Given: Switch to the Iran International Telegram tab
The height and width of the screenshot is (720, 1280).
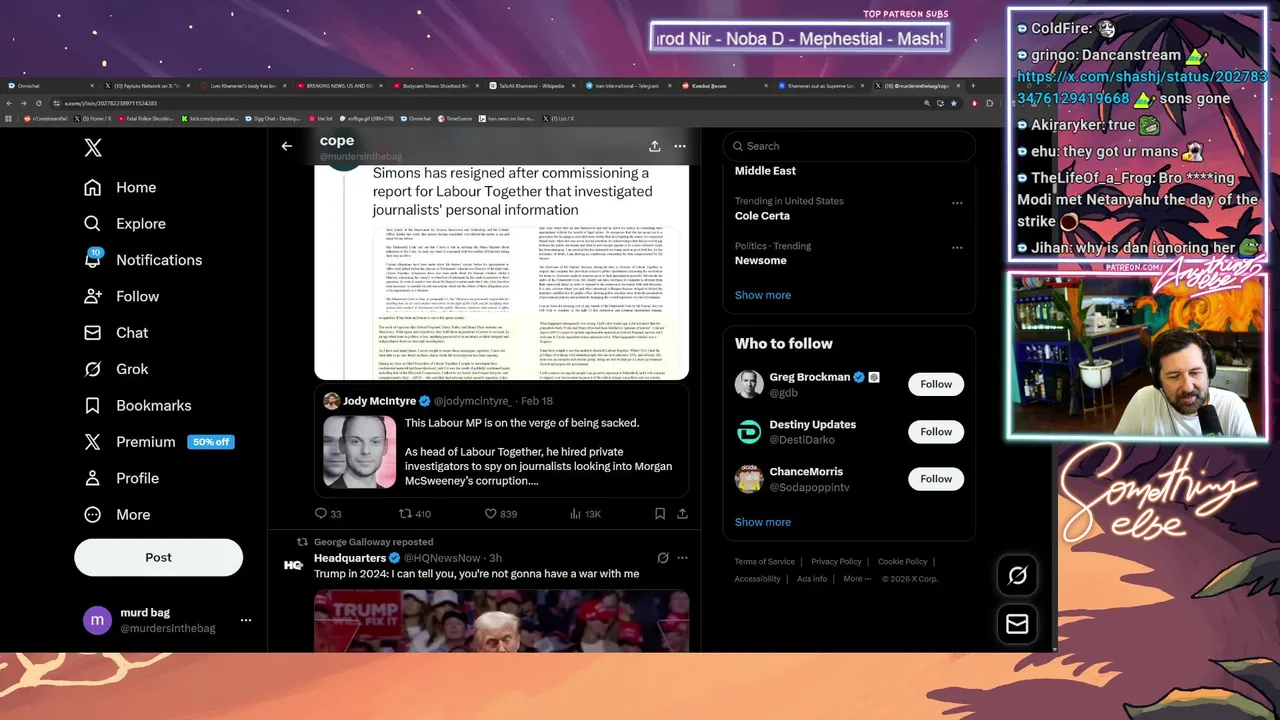Looking at the screenshot, I should (627, 86).
